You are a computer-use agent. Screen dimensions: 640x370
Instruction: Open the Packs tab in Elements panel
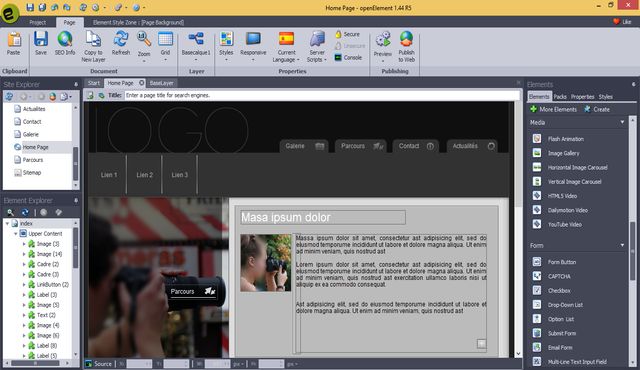point(560,97)
